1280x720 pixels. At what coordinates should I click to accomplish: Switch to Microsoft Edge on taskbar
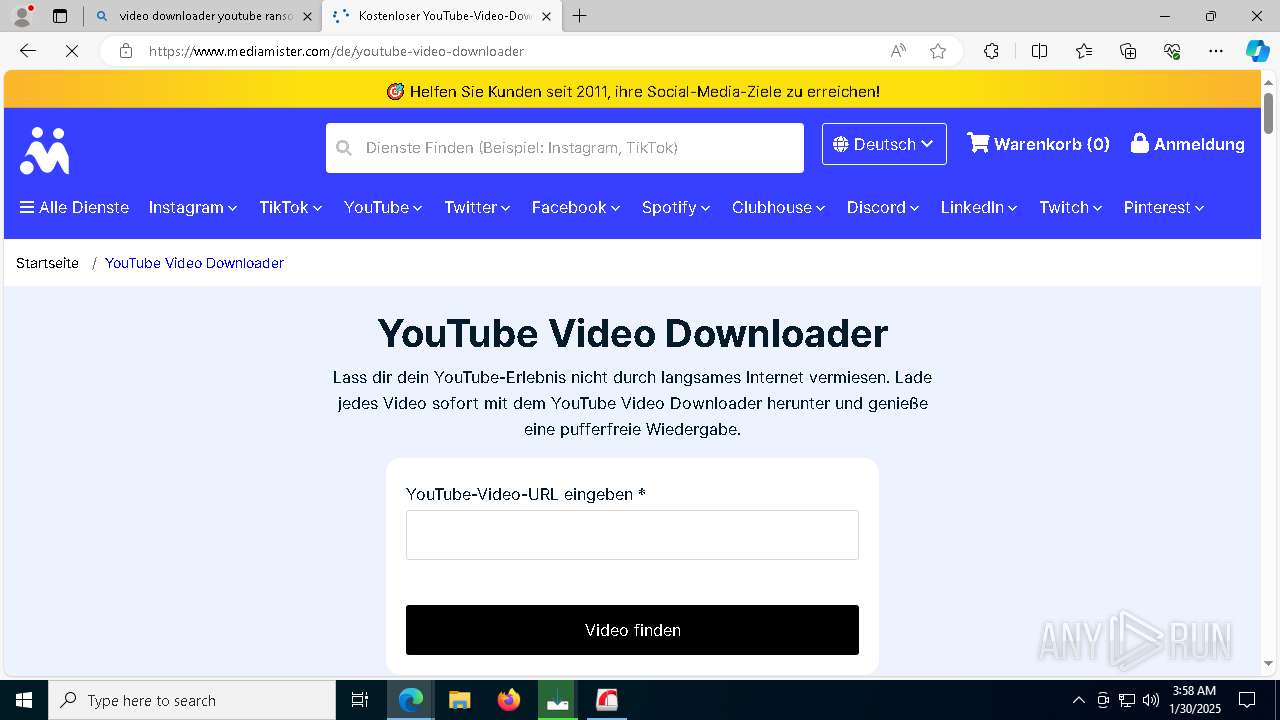(410, 700)
